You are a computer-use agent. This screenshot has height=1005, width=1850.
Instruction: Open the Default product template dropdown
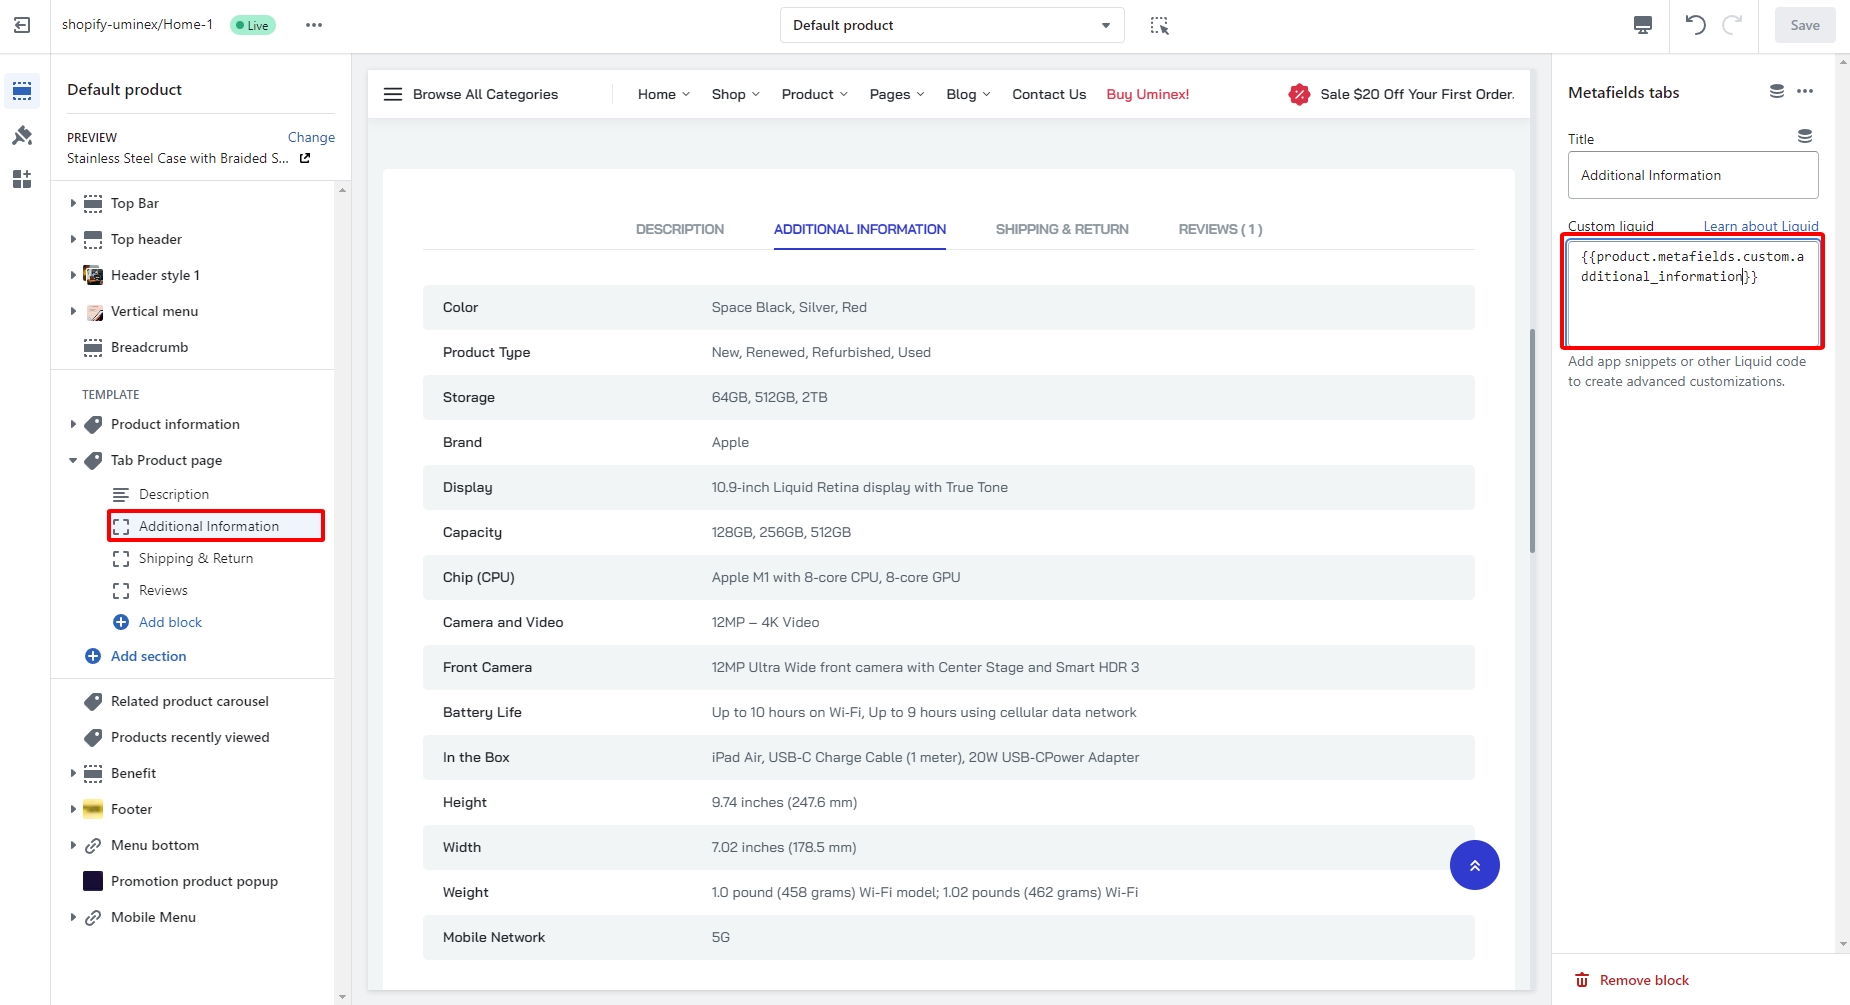951,25
